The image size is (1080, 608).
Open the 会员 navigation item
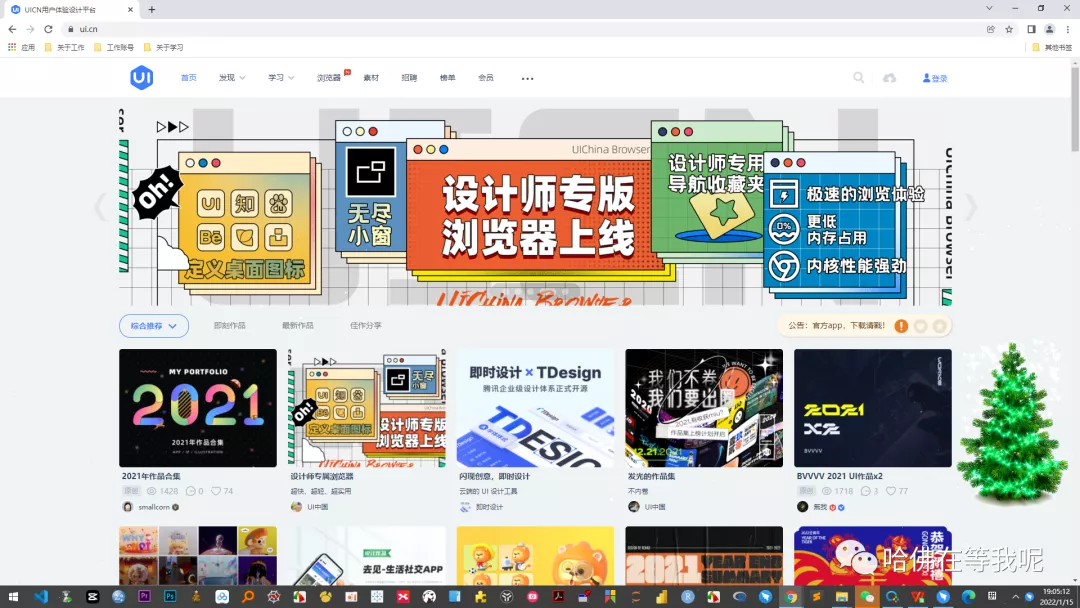coord(486,78)
